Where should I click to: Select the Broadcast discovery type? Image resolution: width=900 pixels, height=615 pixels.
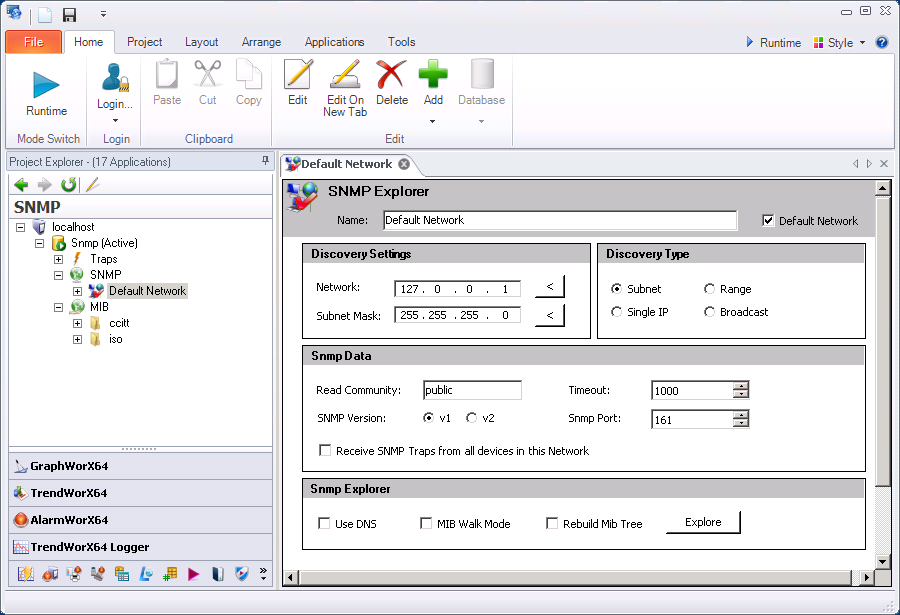coord(710,312)
